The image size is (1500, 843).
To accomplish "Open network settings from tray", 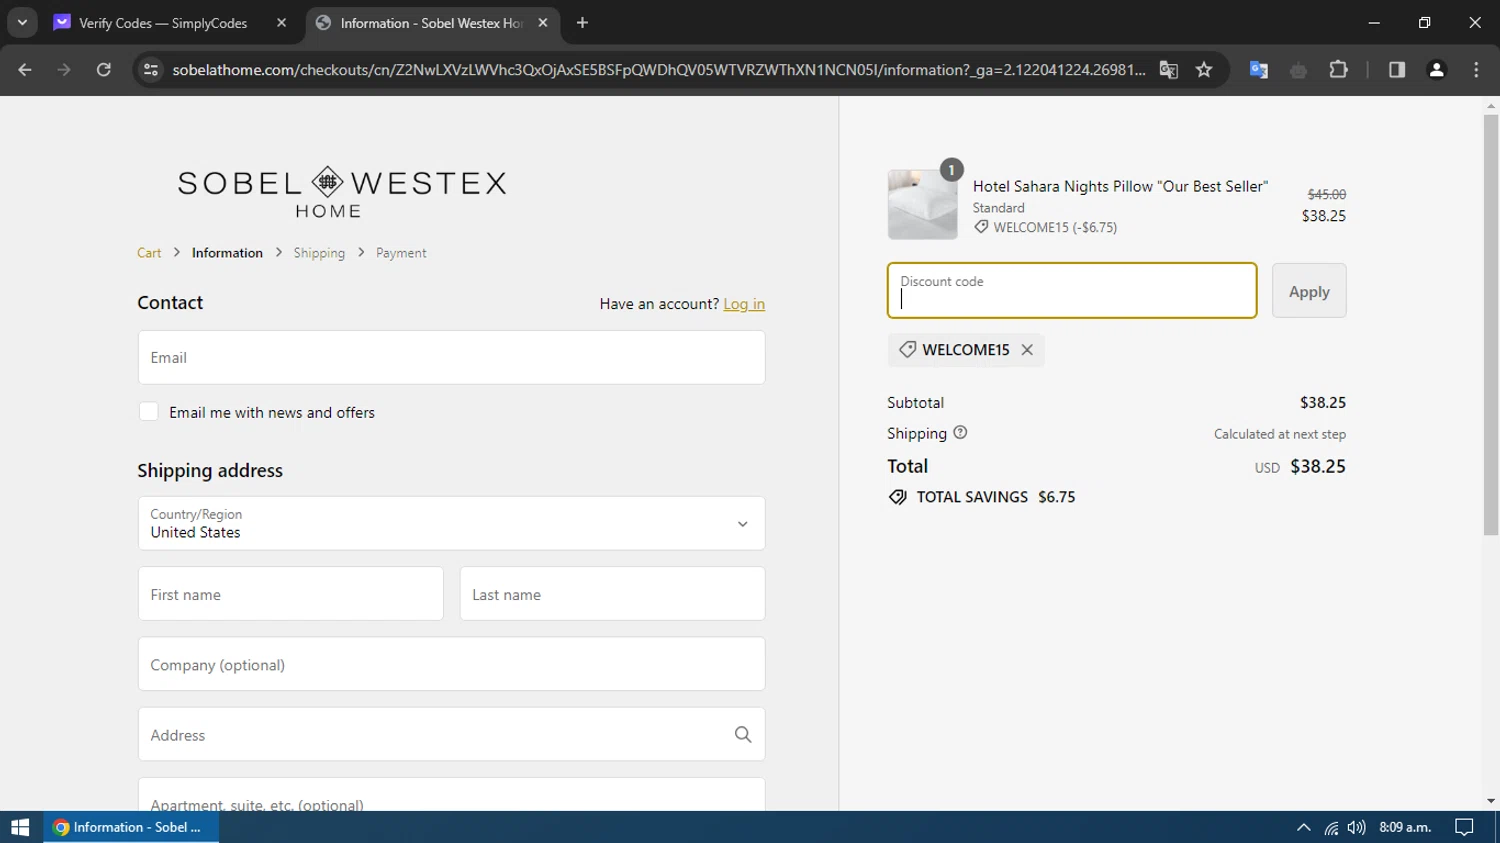I will click(x=1331, y=827).
